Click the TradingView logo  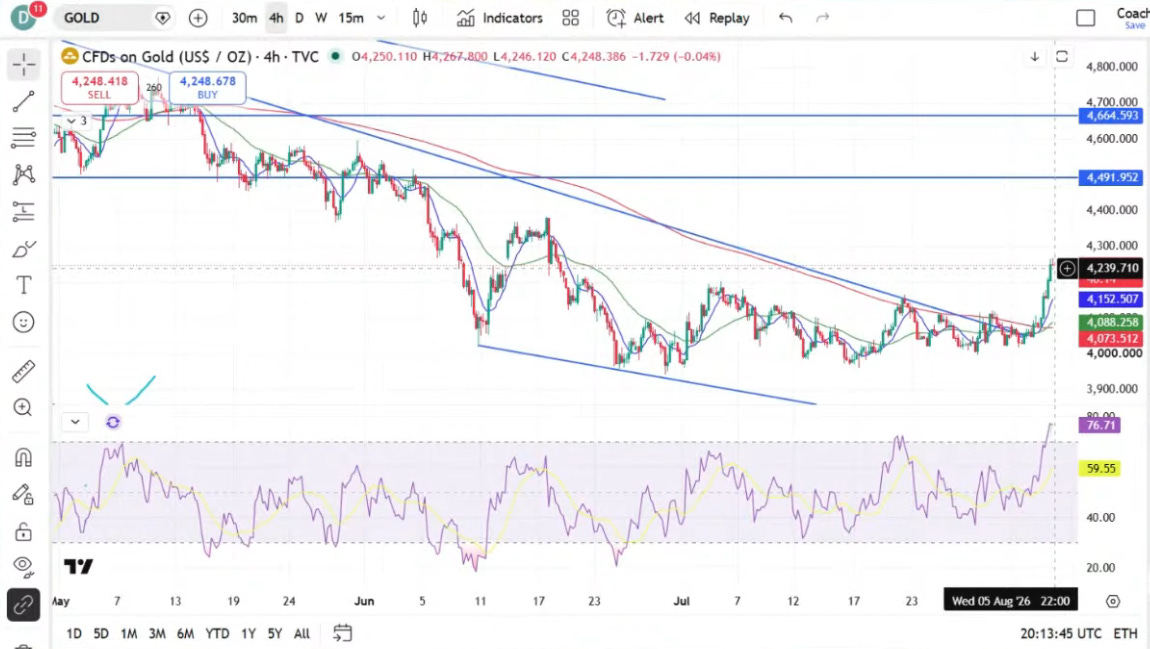[x=78, y=566]
